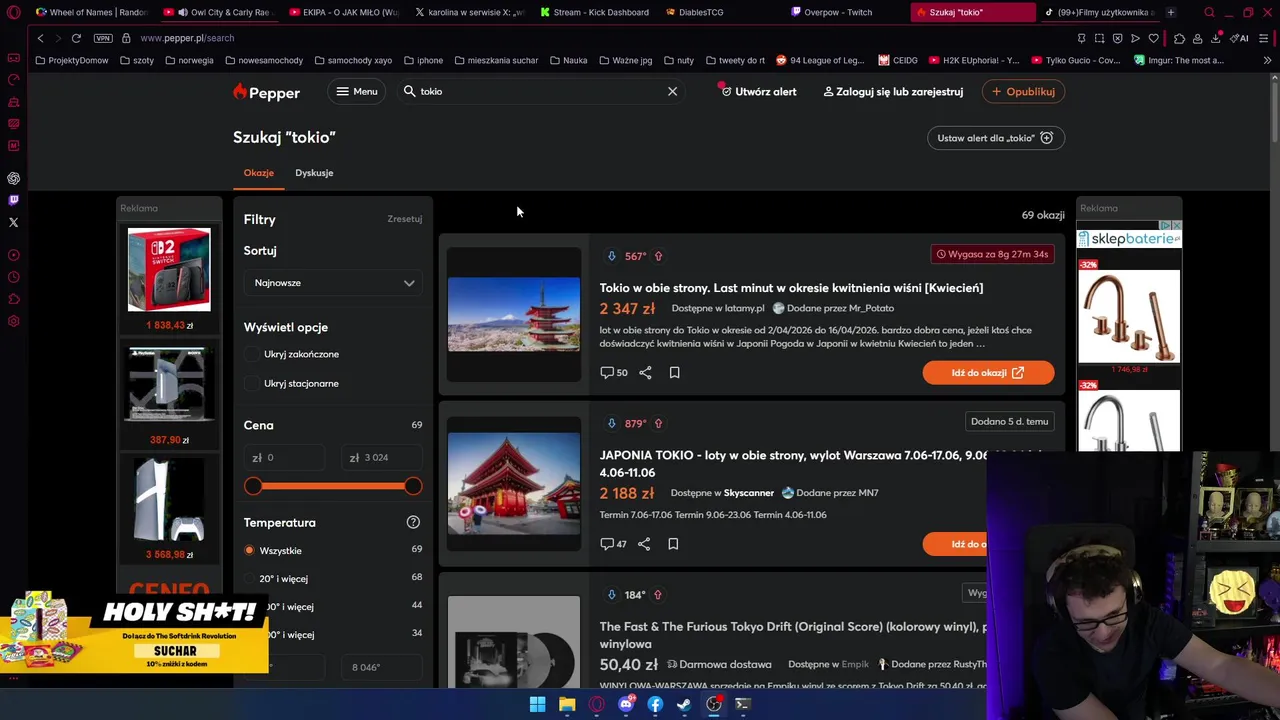The height and width of the screenshot is (720, 1280).
Task: Reload the page with refresh icon
Action: tap(75, 38)
